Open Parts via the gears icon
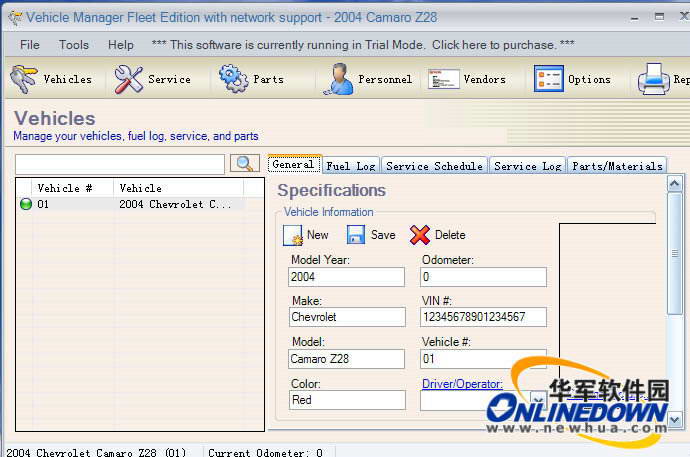 point(234,79)
